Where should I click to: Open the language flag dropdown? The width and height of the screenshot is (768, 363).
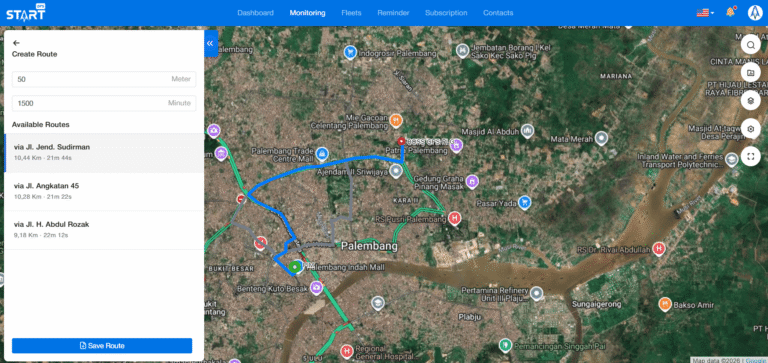pos(705,13)
